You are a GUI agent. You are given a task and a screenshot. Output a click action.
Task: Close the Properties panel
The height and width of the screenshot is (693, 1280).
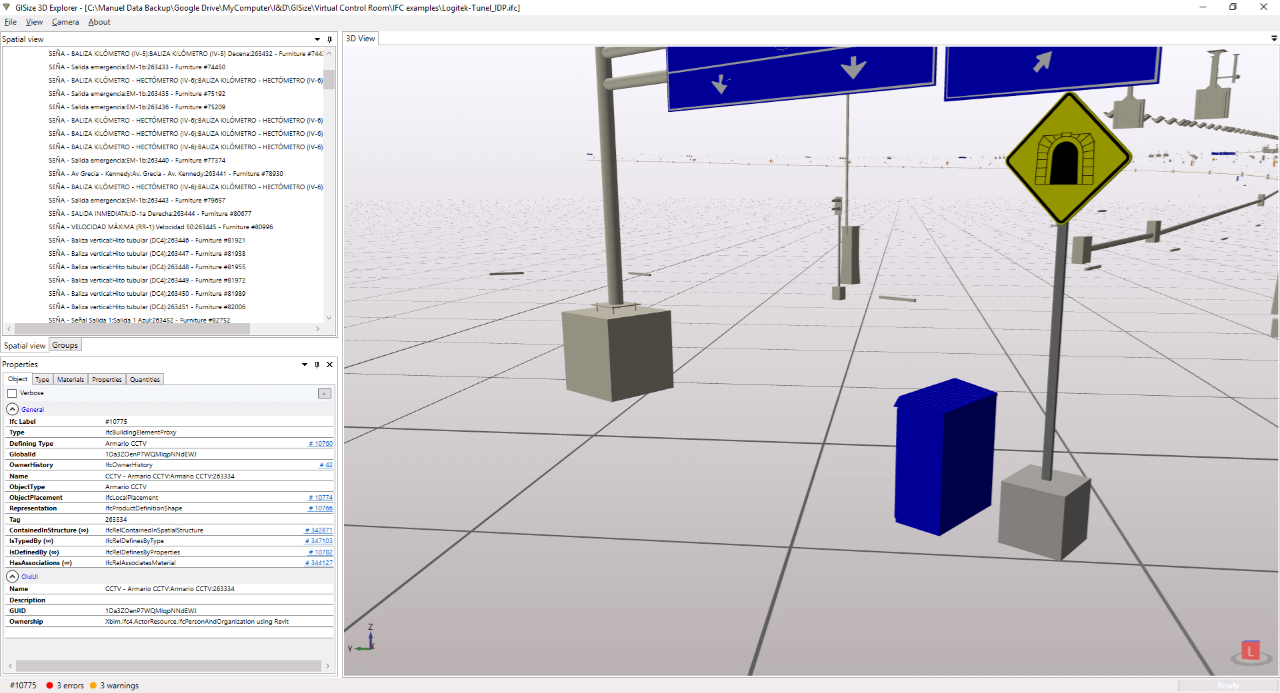coord(329,365)
